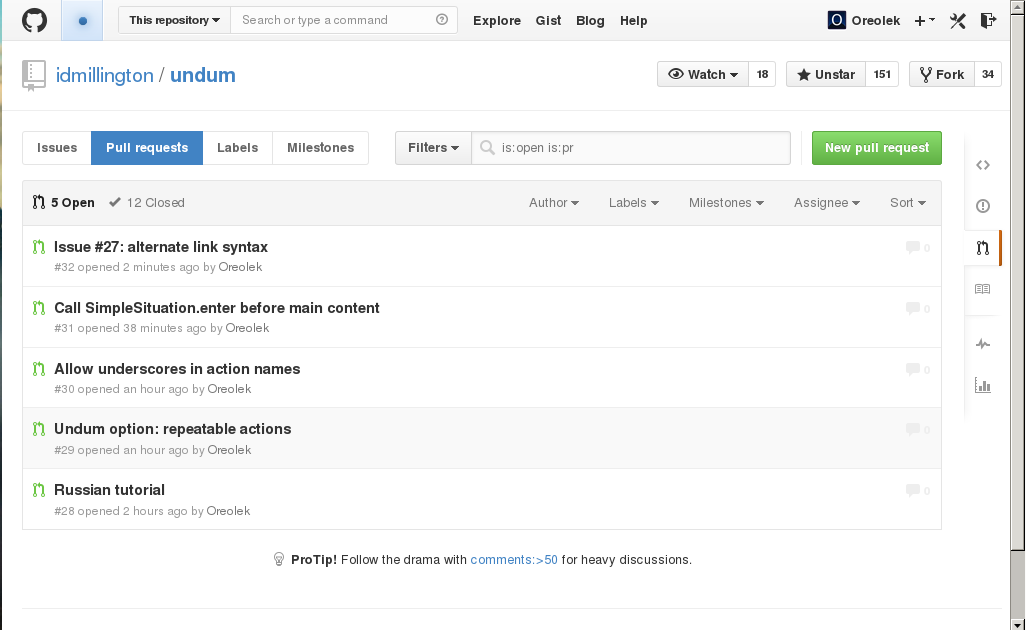The height and width of the screenshot is (630, 1026).
Task: Click the repository book icon
Action: pyautogui.click(x=34, y=75)
